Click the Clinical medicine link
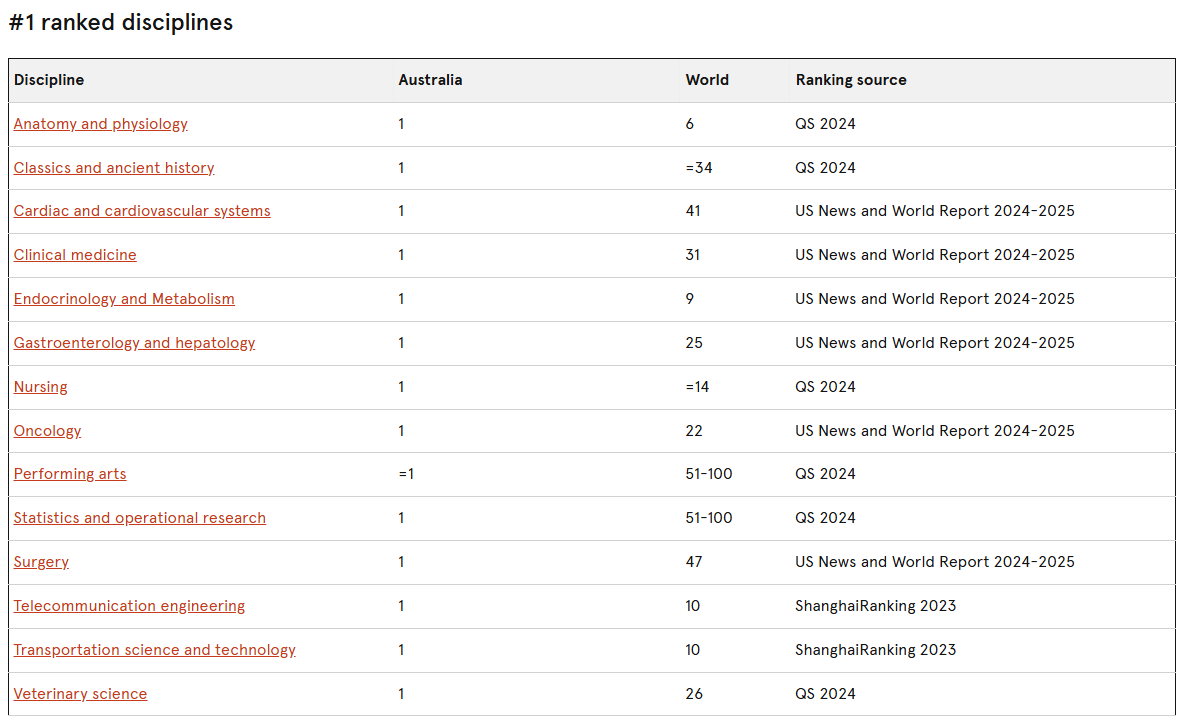This screenshot has width=1183, height=724. point(75,255)
